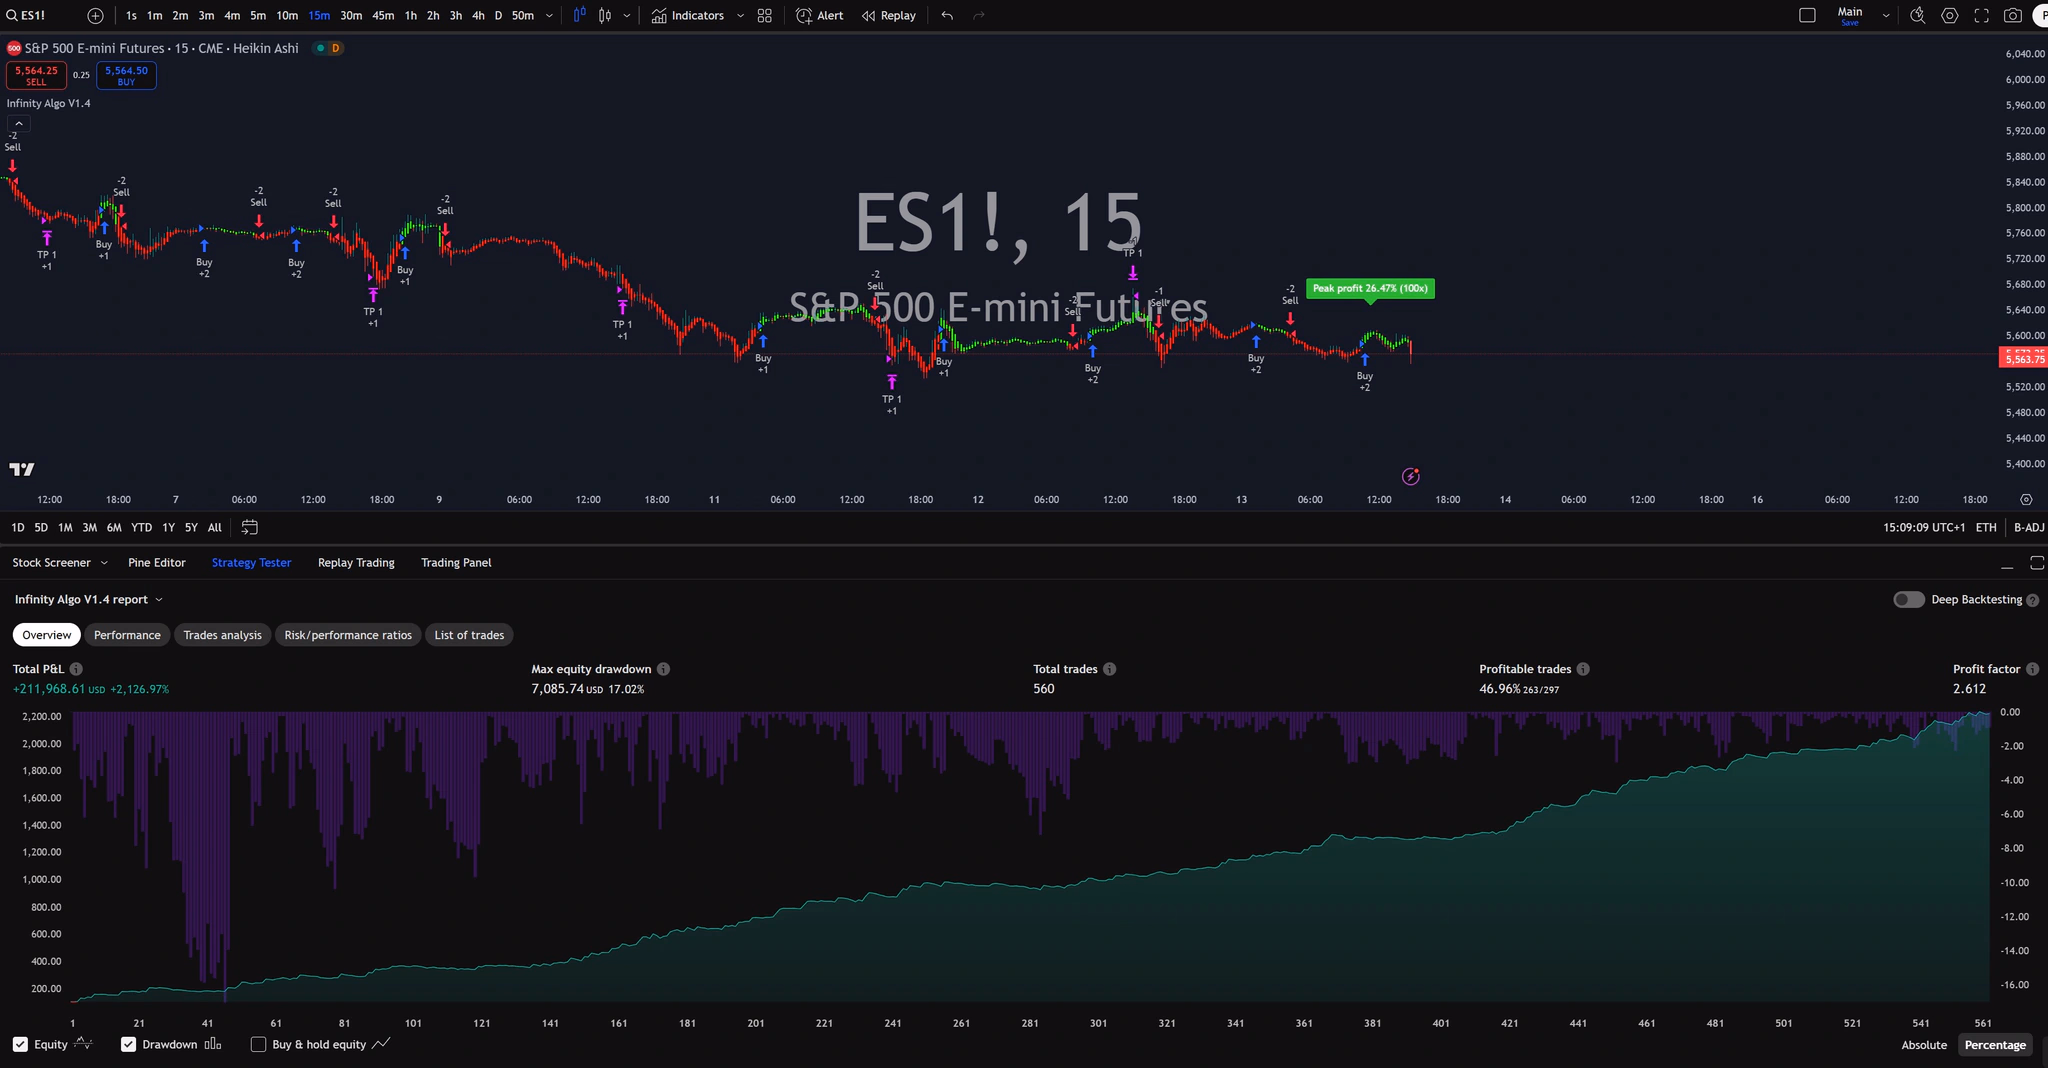Add symbol with plus circle icon
Screen dimensions: 2048x1068
[x=95, y=16]
